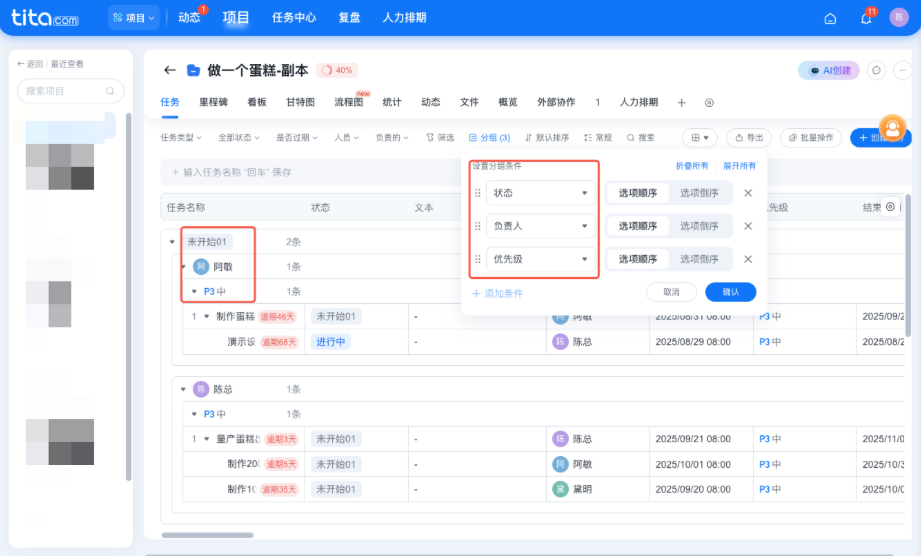This screenshot has width=921, height=556.
Task: Open the 状态 grouping dropdown
Action: coord(541,193)
